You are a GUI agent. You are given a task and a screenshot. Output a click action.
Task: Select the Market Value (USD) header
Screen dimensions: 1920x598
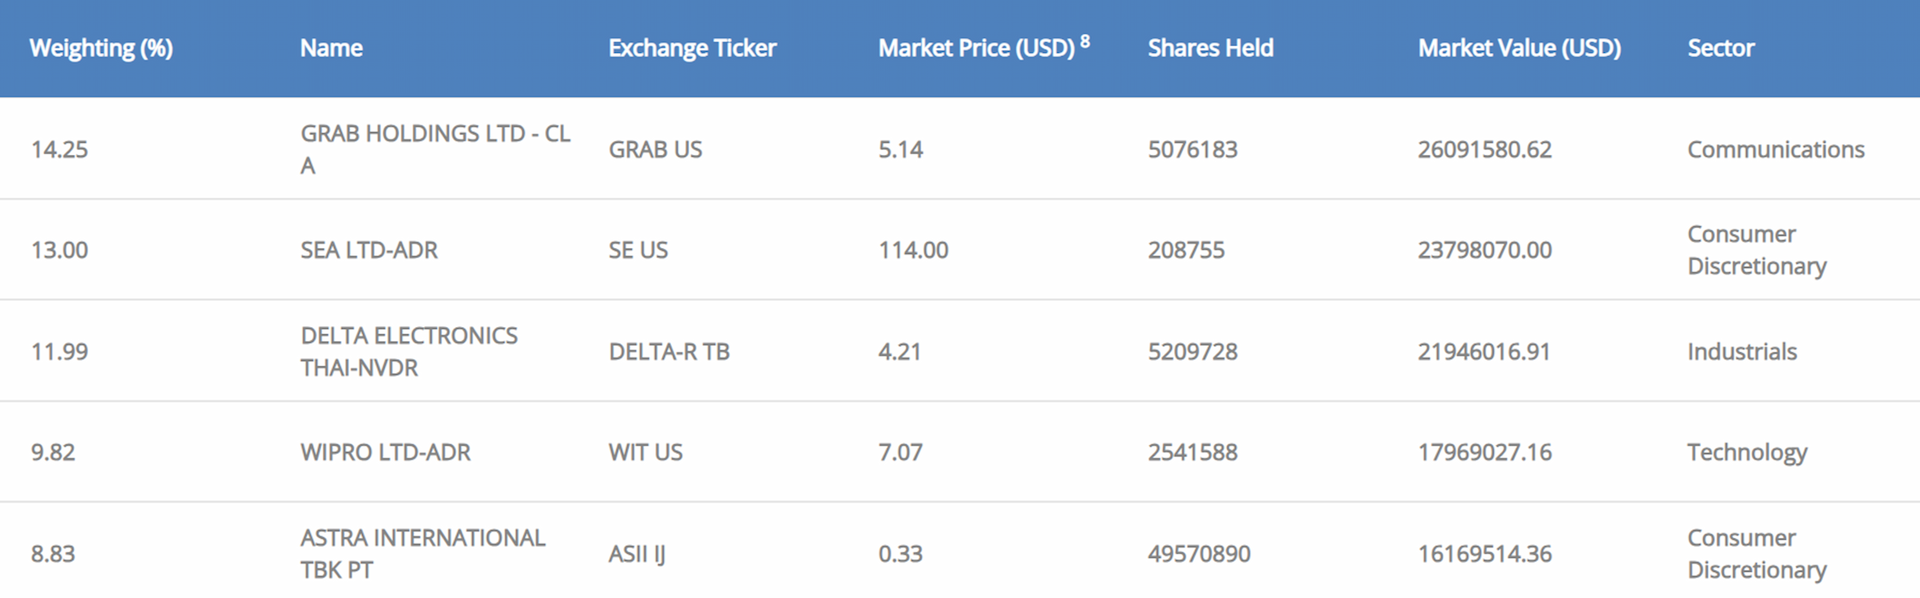click(1519, 48)
